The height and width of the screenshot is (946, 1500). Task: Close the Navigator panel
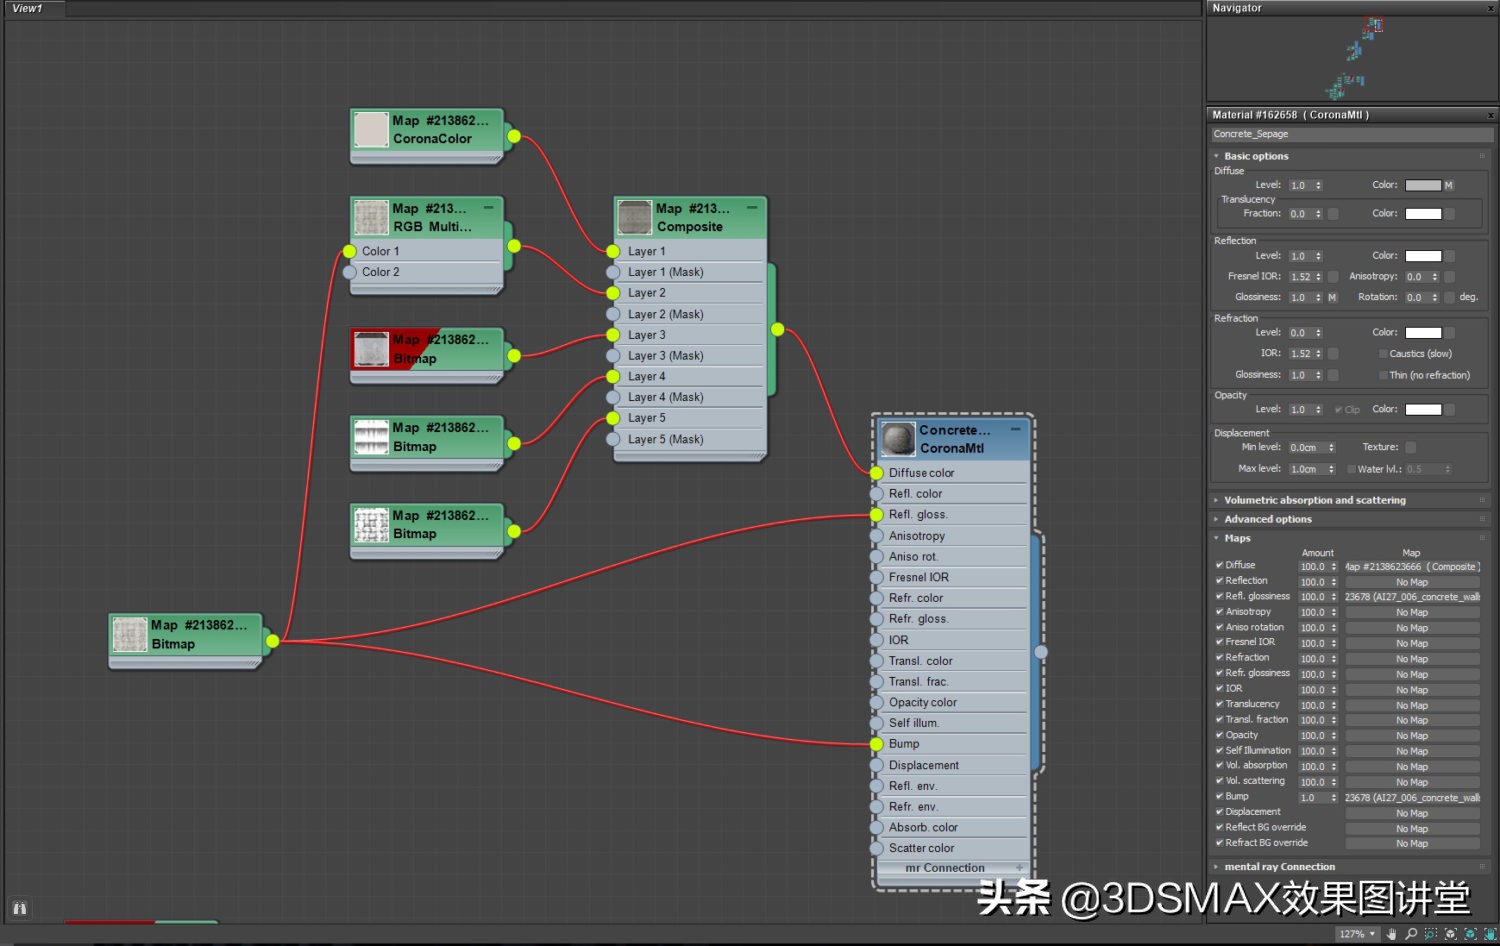(x=1491, y=8)
